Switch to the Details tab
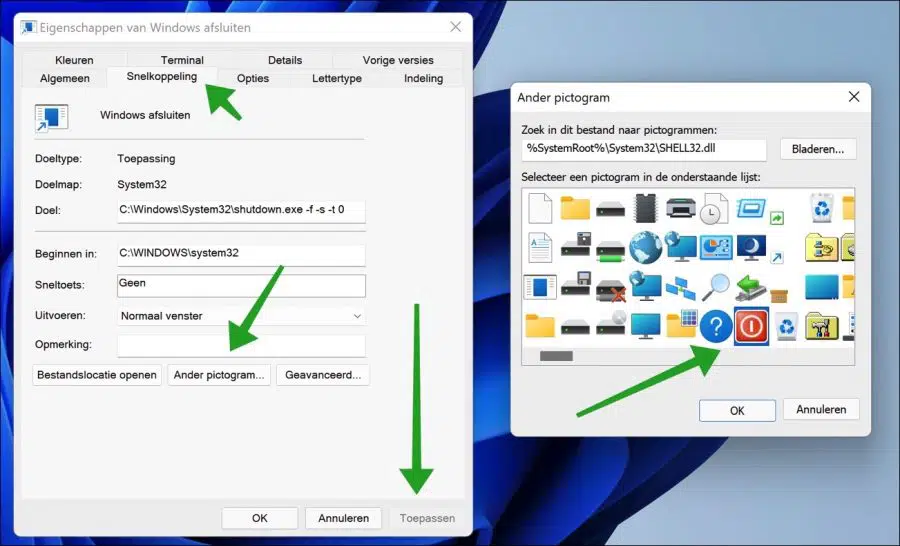Screen dimensions: 900x546 pyautogui.click(x=285, y=60)
